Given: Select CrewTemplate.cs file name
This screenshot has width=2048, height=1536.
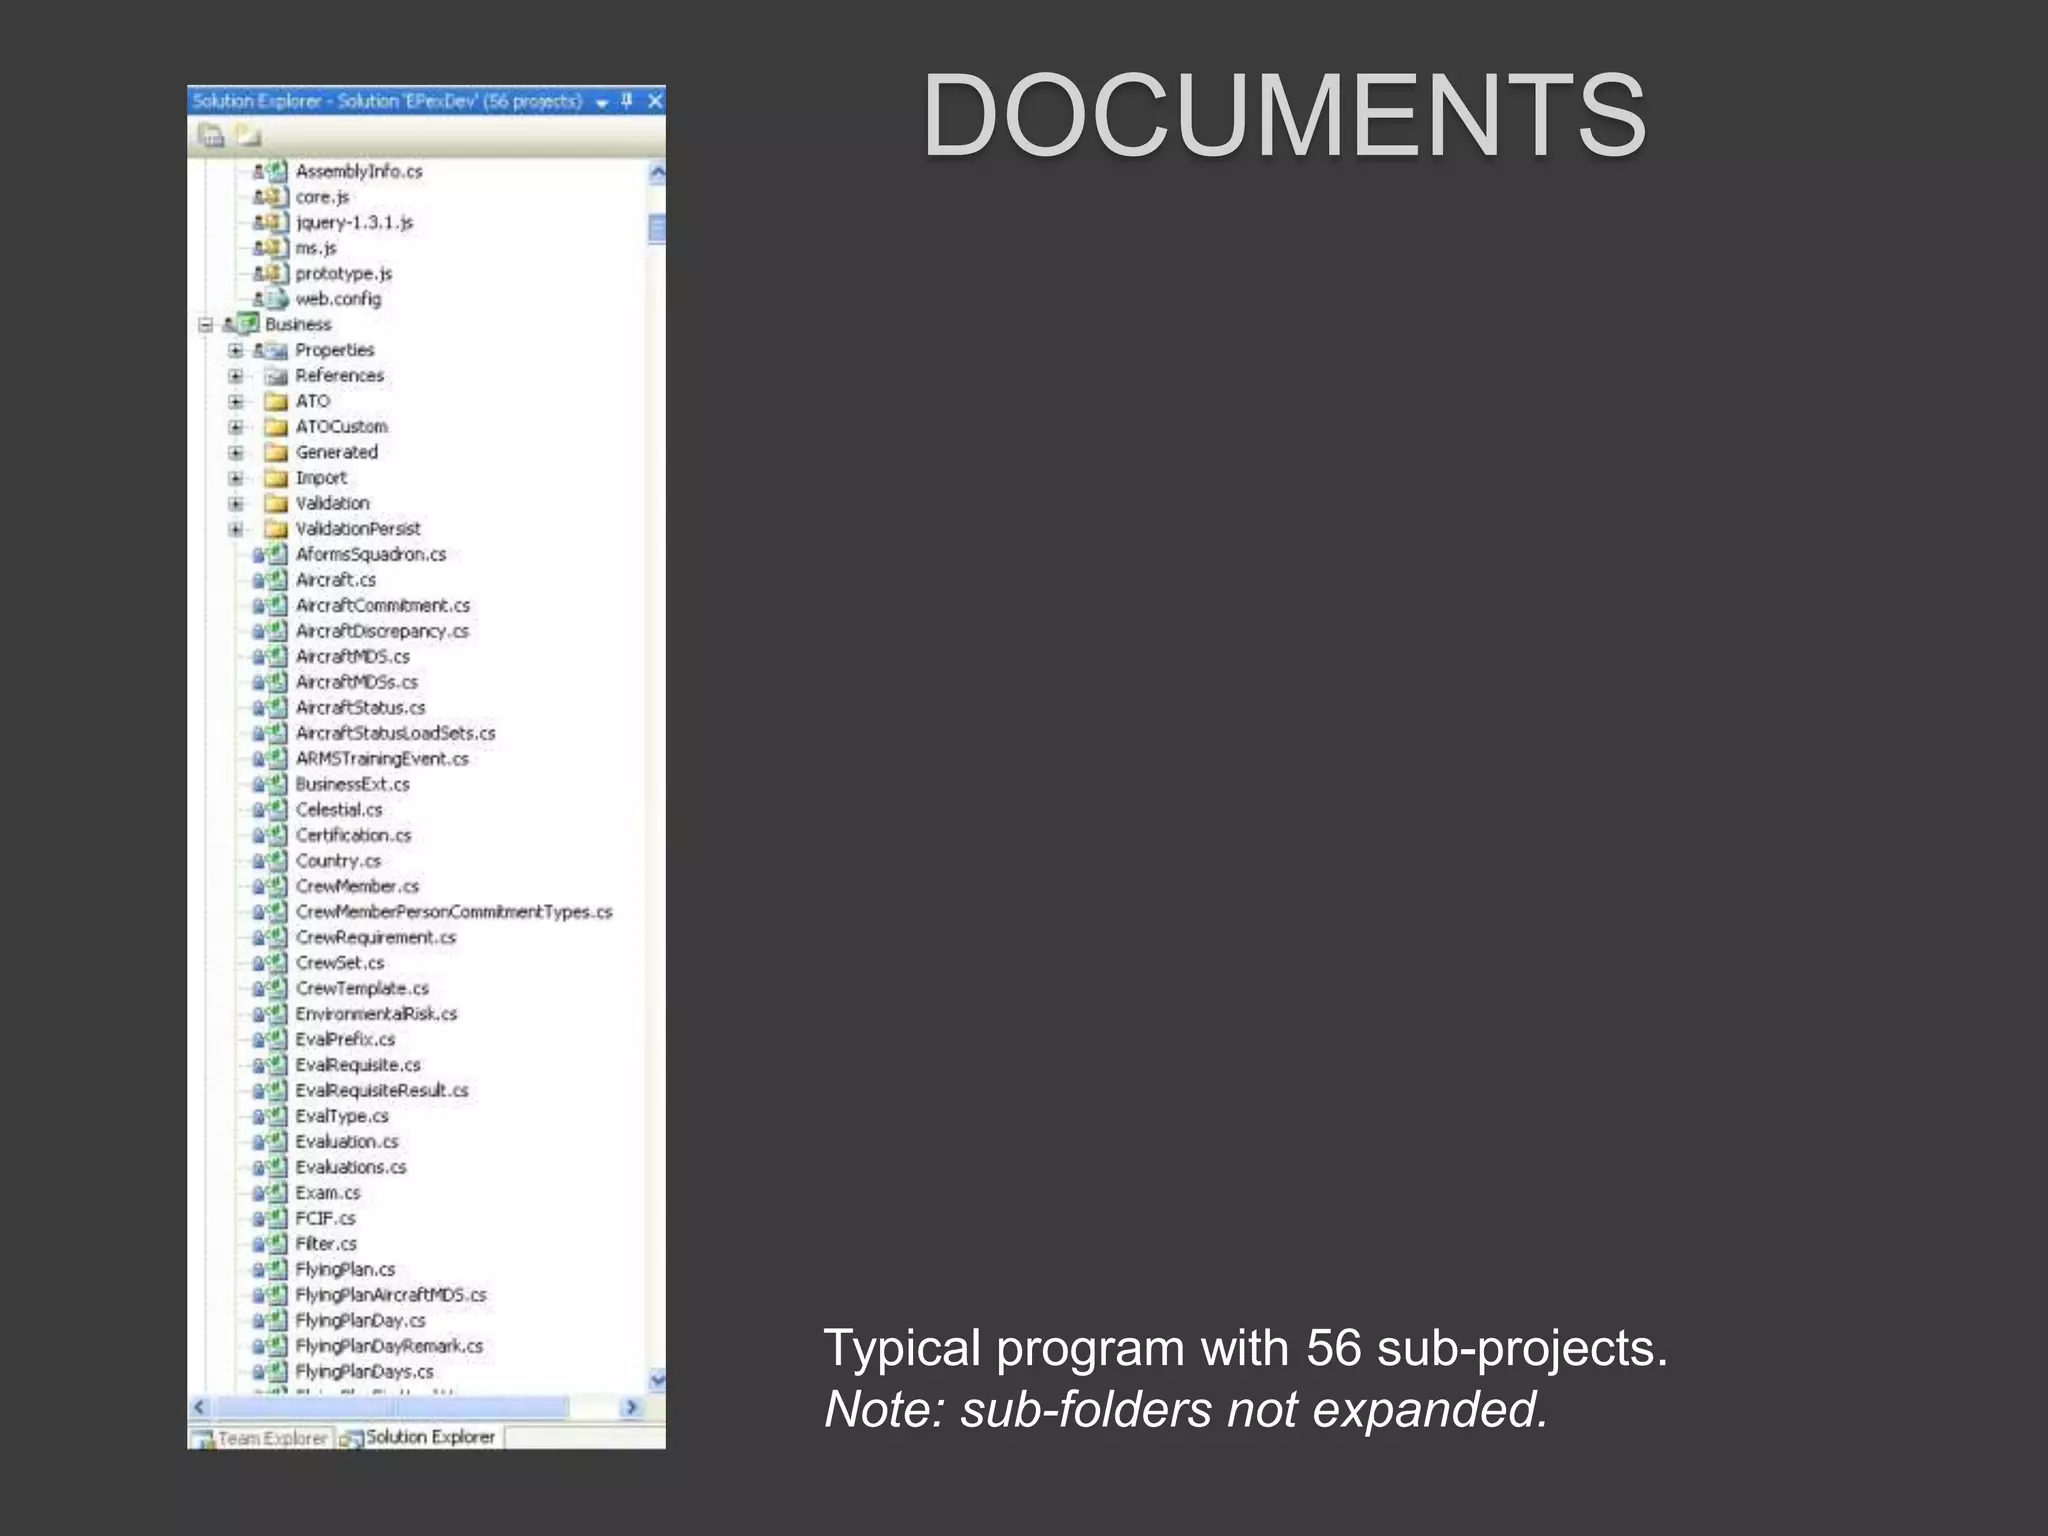Looking at the screenshot, I should coord(362,988).
